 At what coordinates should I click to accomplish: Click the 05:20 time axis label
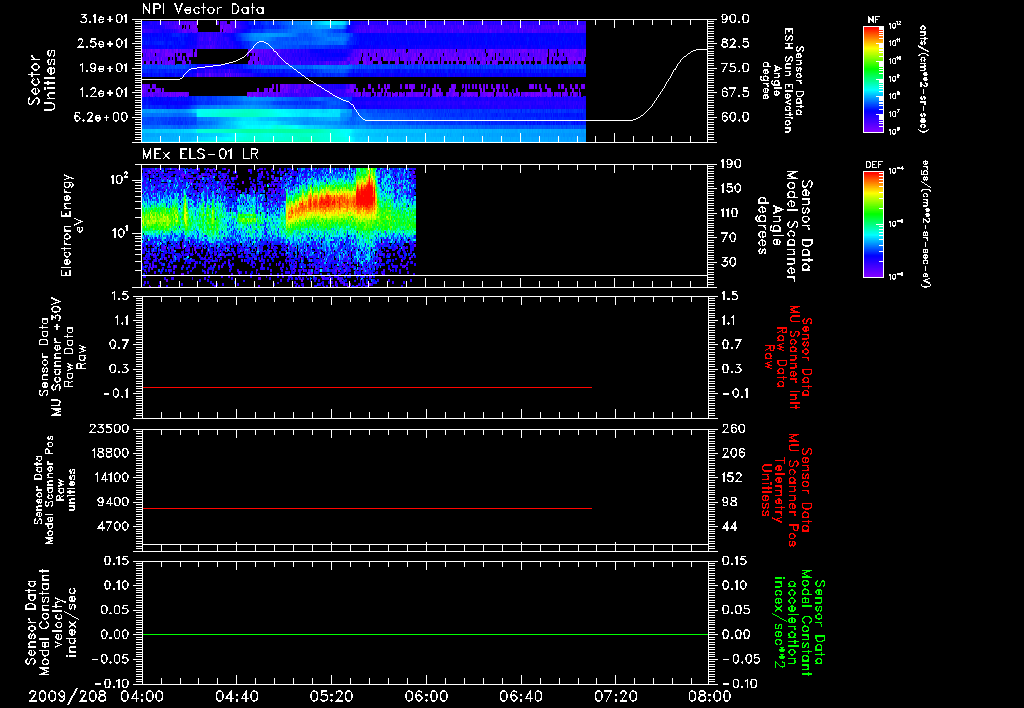tap(331, 696)
